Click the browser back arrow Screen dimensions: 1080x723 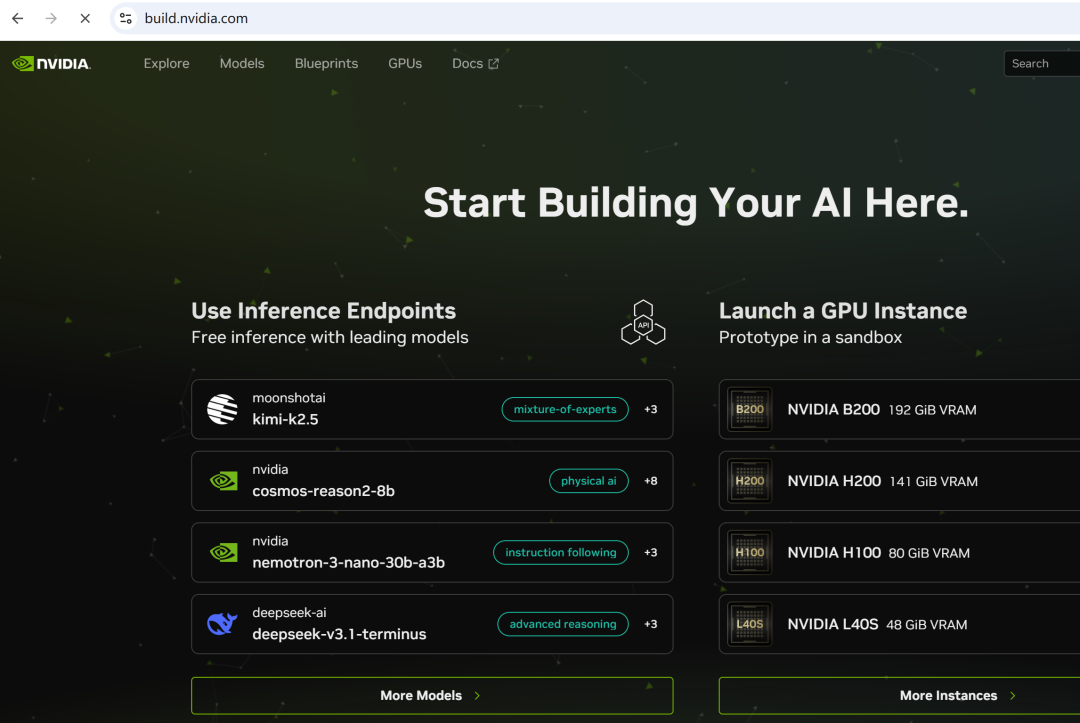(x=18, y=19)
